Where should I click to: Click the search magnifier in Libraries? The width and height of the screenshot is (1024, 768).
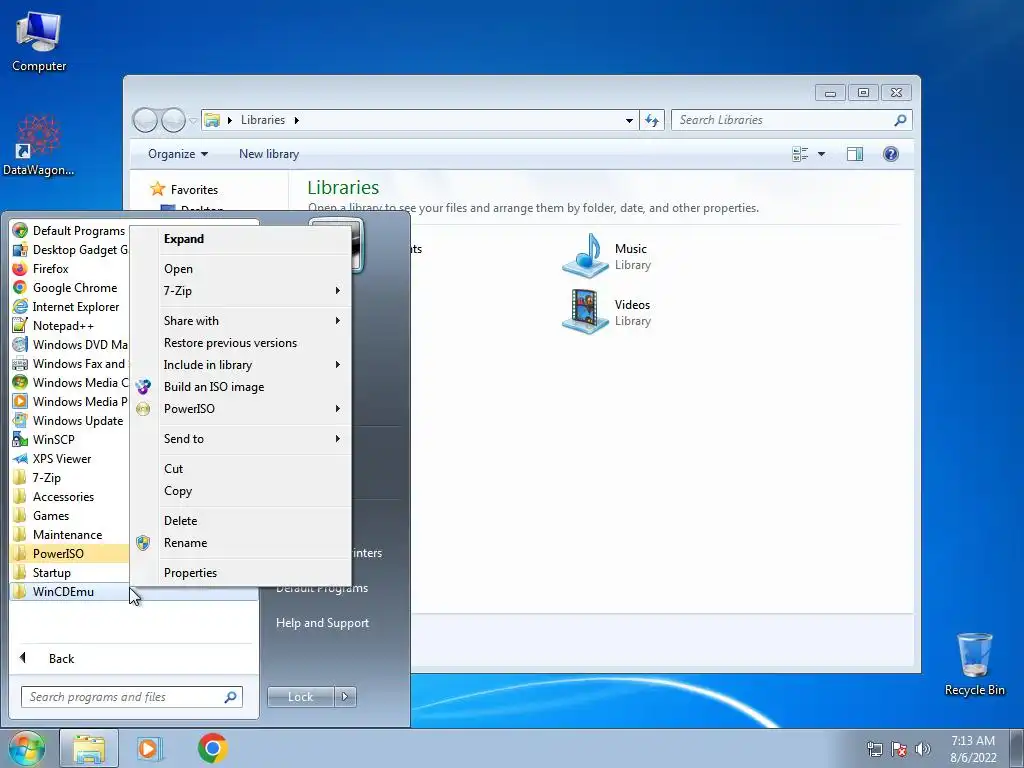coord(900,120)
